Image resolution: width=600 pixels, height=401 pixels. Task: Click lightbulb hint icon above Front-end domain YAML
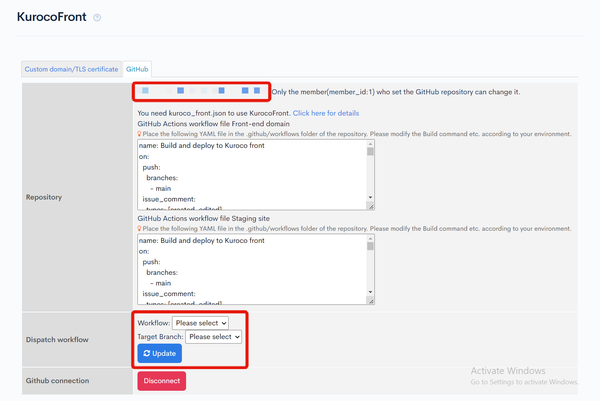pos(139,134)
